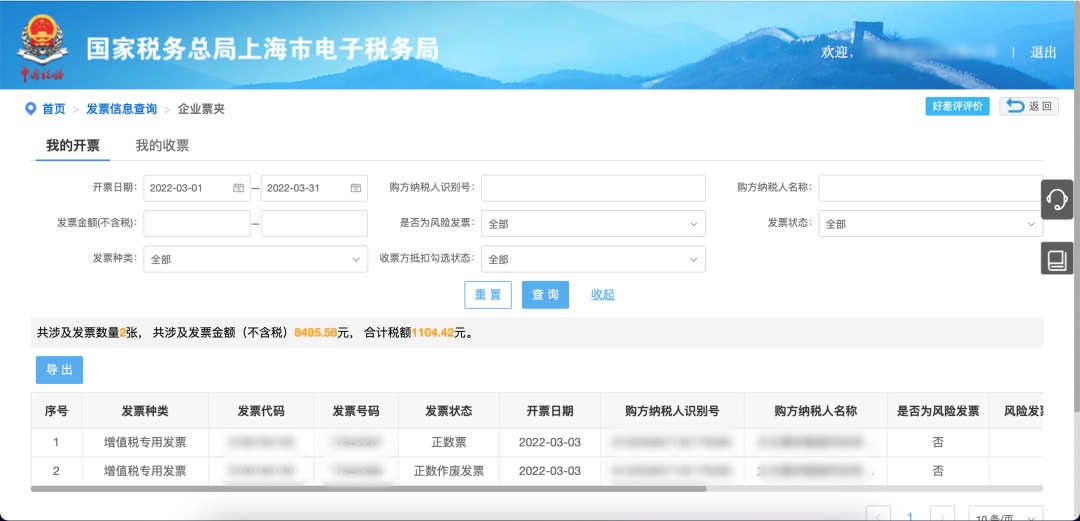Screen dimensions: 1080x521
Task: Switch to 我的收票 tab
Action: point(162,145)
